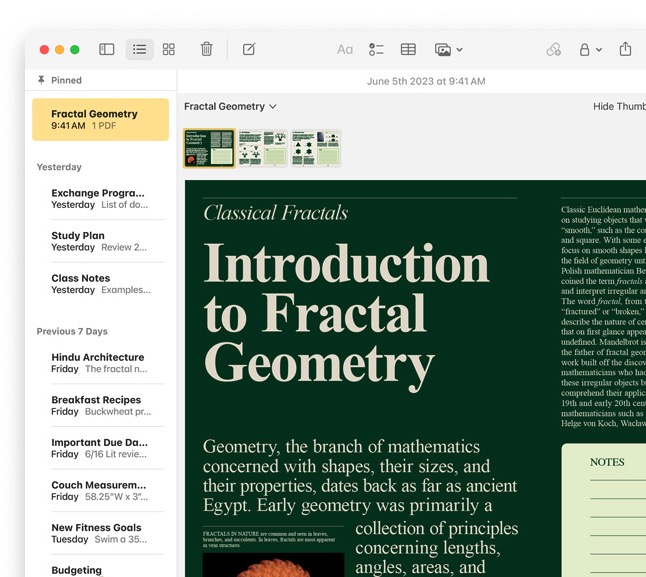Expand the media dropdown arrow
Viewport: 646px width, 577px height.
pos(459,50)
